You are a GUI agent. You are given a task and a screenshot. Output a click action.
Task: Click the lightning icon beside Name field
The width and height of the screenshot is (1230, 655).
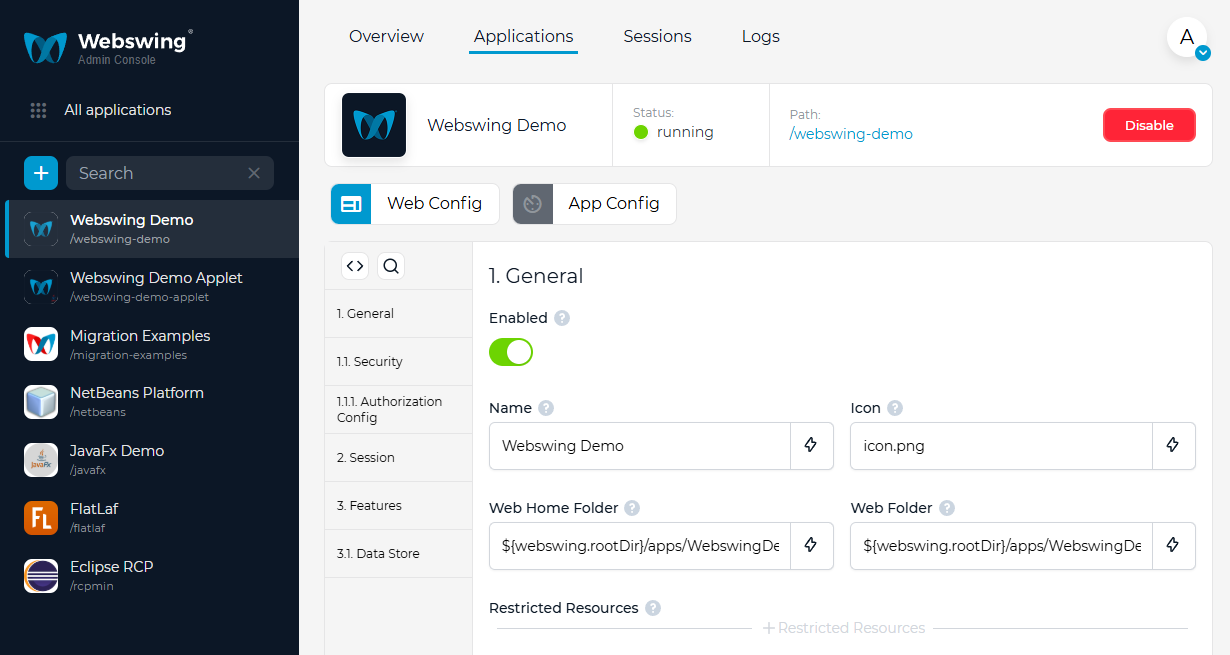(811, 446)
